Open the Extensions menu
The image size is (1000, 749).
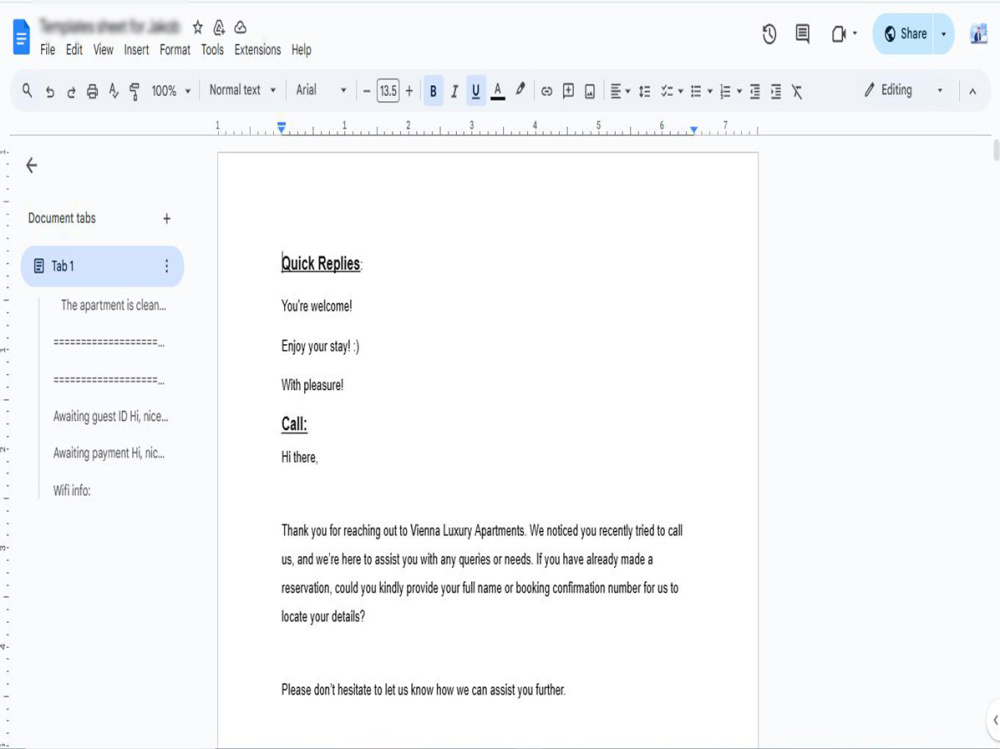coord(258,50)
